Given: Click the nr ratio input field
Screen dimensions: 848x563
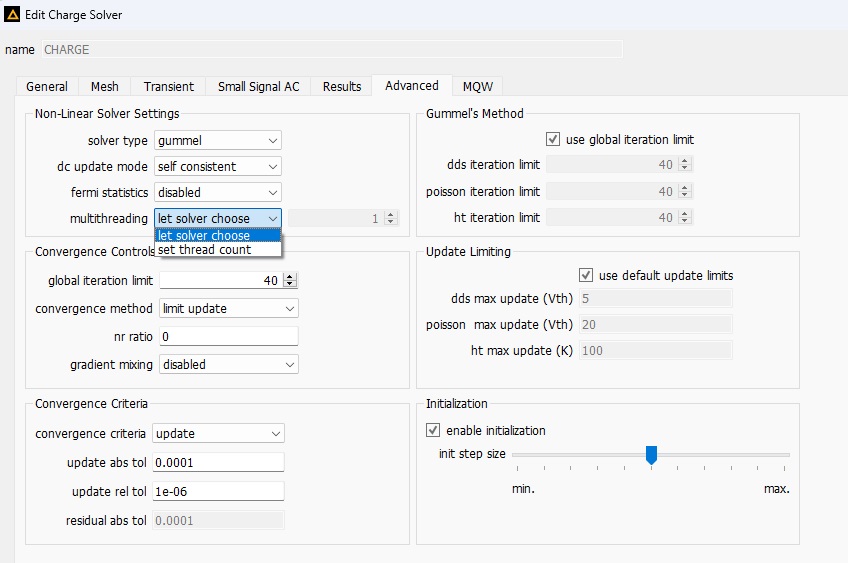Looking at the screenshot, I should [x=228, y=337].
